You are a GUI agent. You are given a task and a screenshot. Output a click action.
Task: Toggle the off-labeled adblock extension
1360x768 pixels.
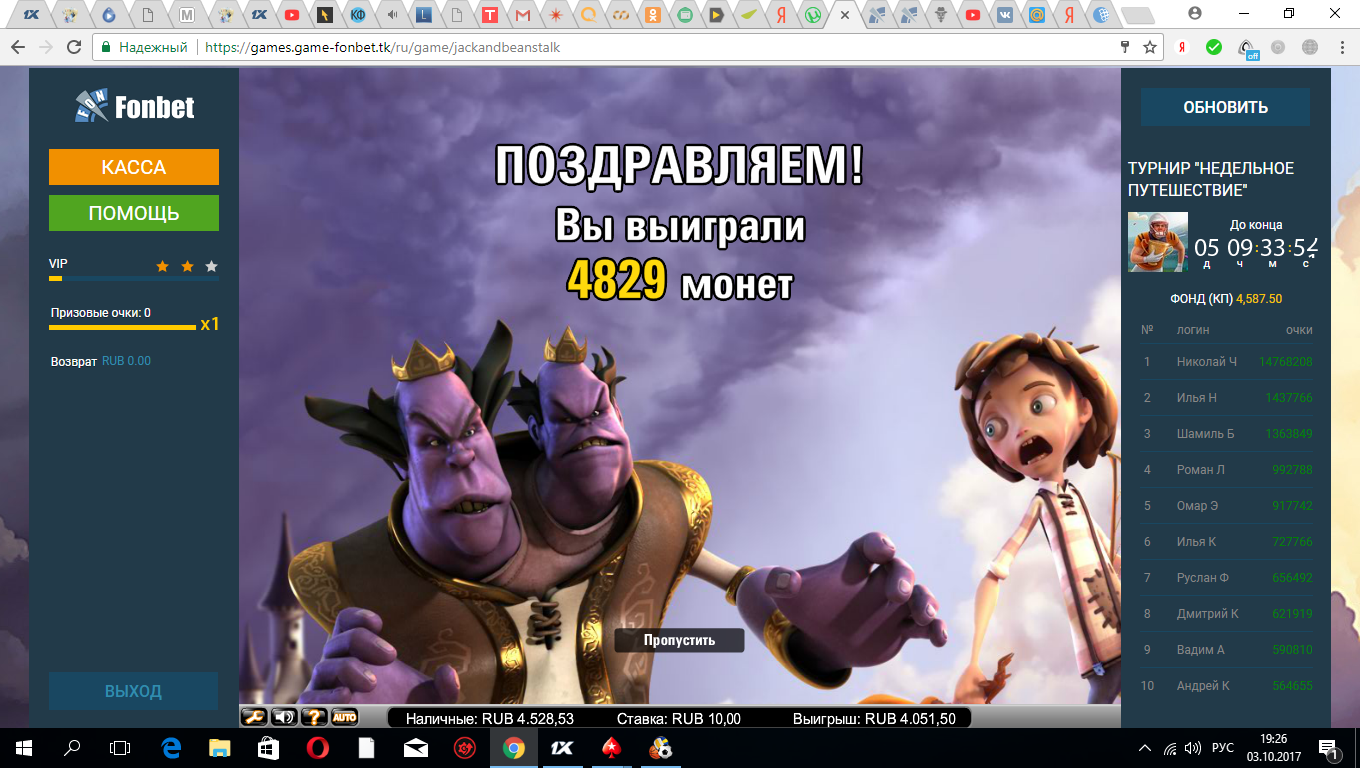click(x=1247, y=46)
